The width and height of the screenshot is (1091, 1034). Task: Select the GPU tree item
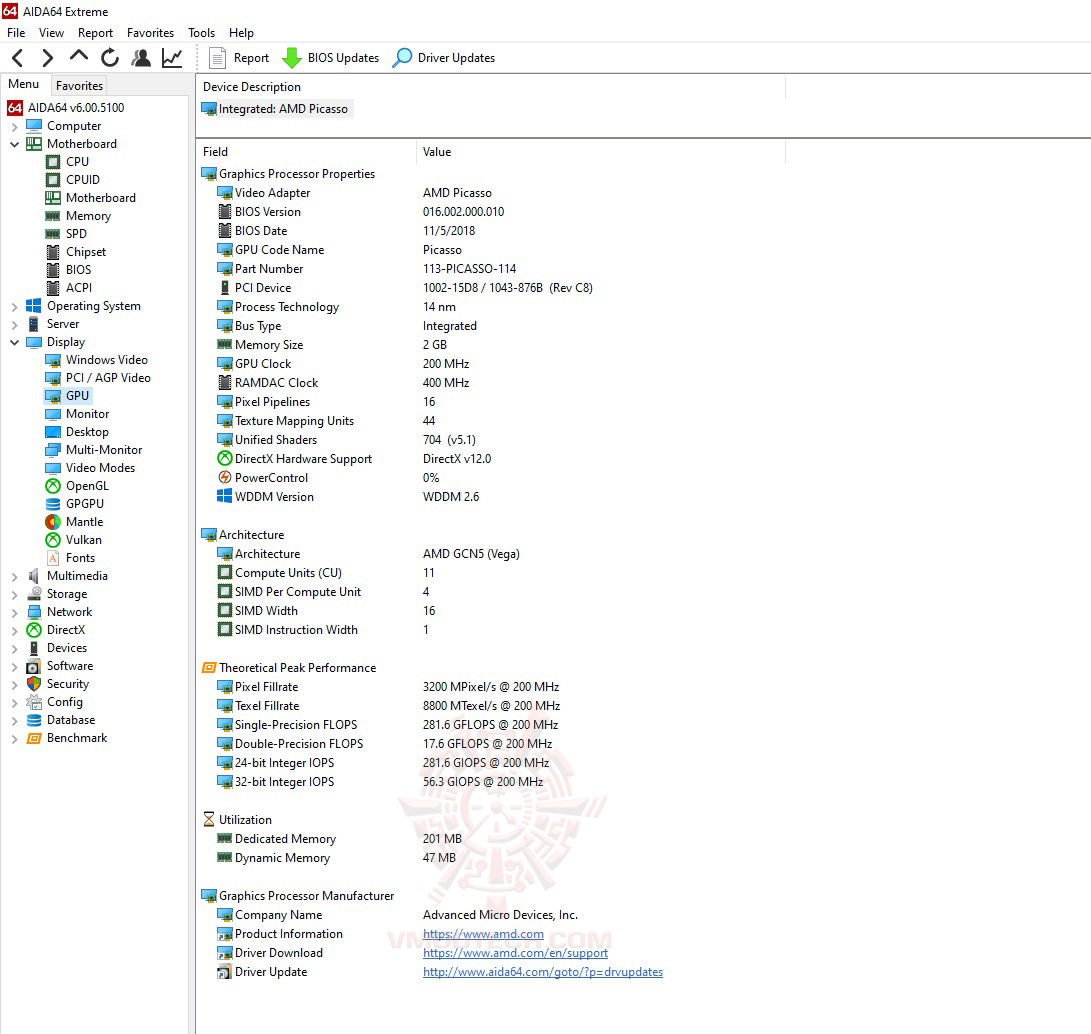point(77,396)
